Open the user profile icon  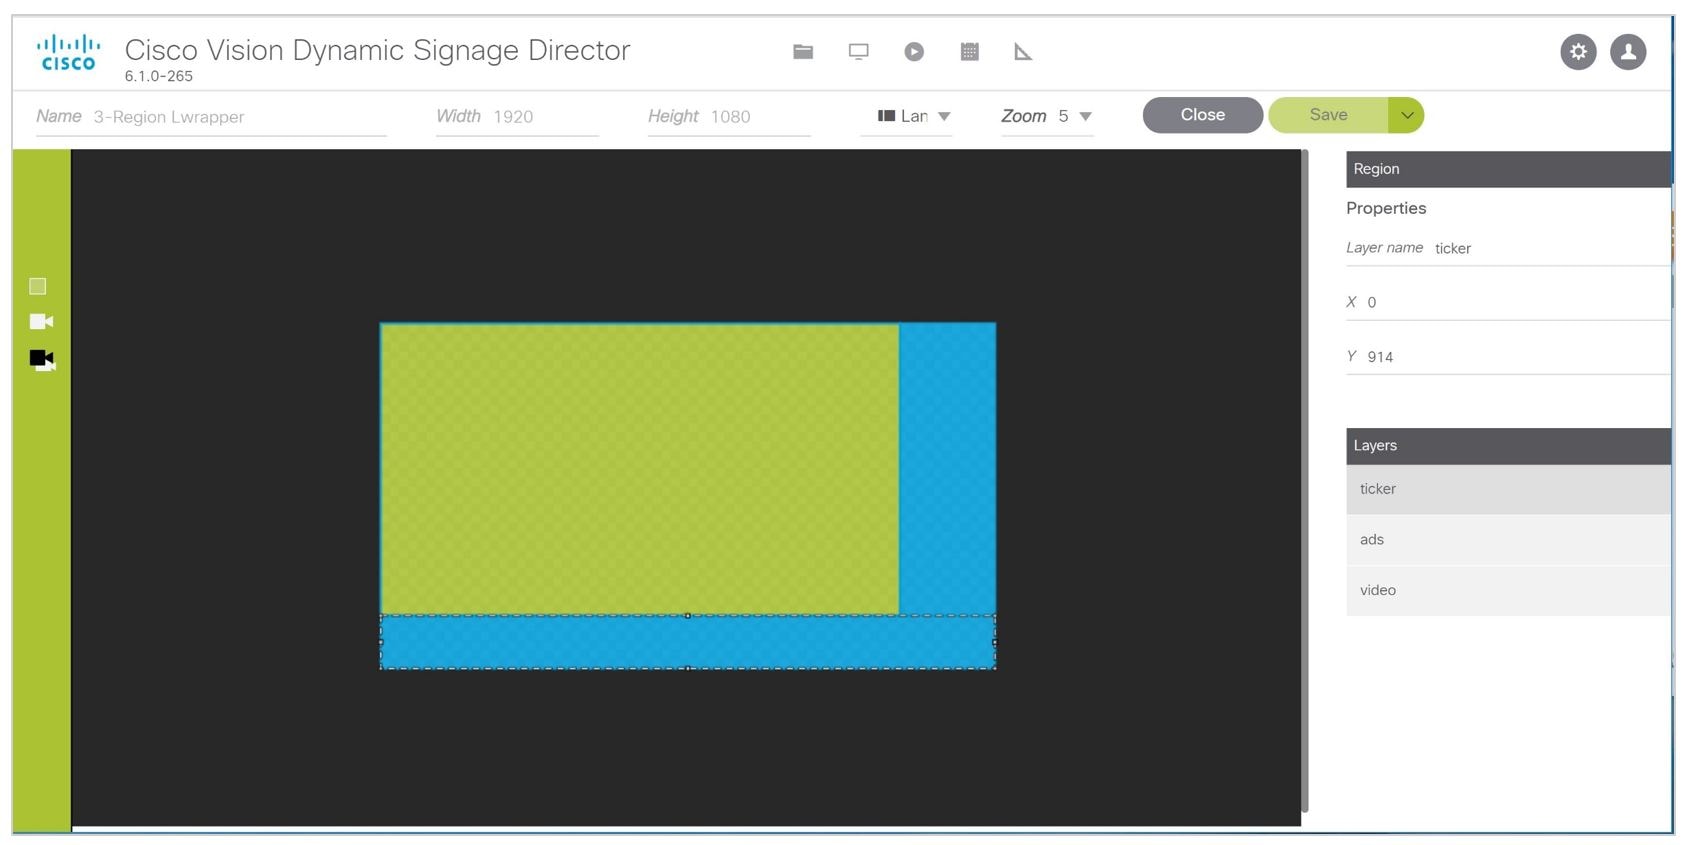pyautogui.click(x=1628, y=52)
